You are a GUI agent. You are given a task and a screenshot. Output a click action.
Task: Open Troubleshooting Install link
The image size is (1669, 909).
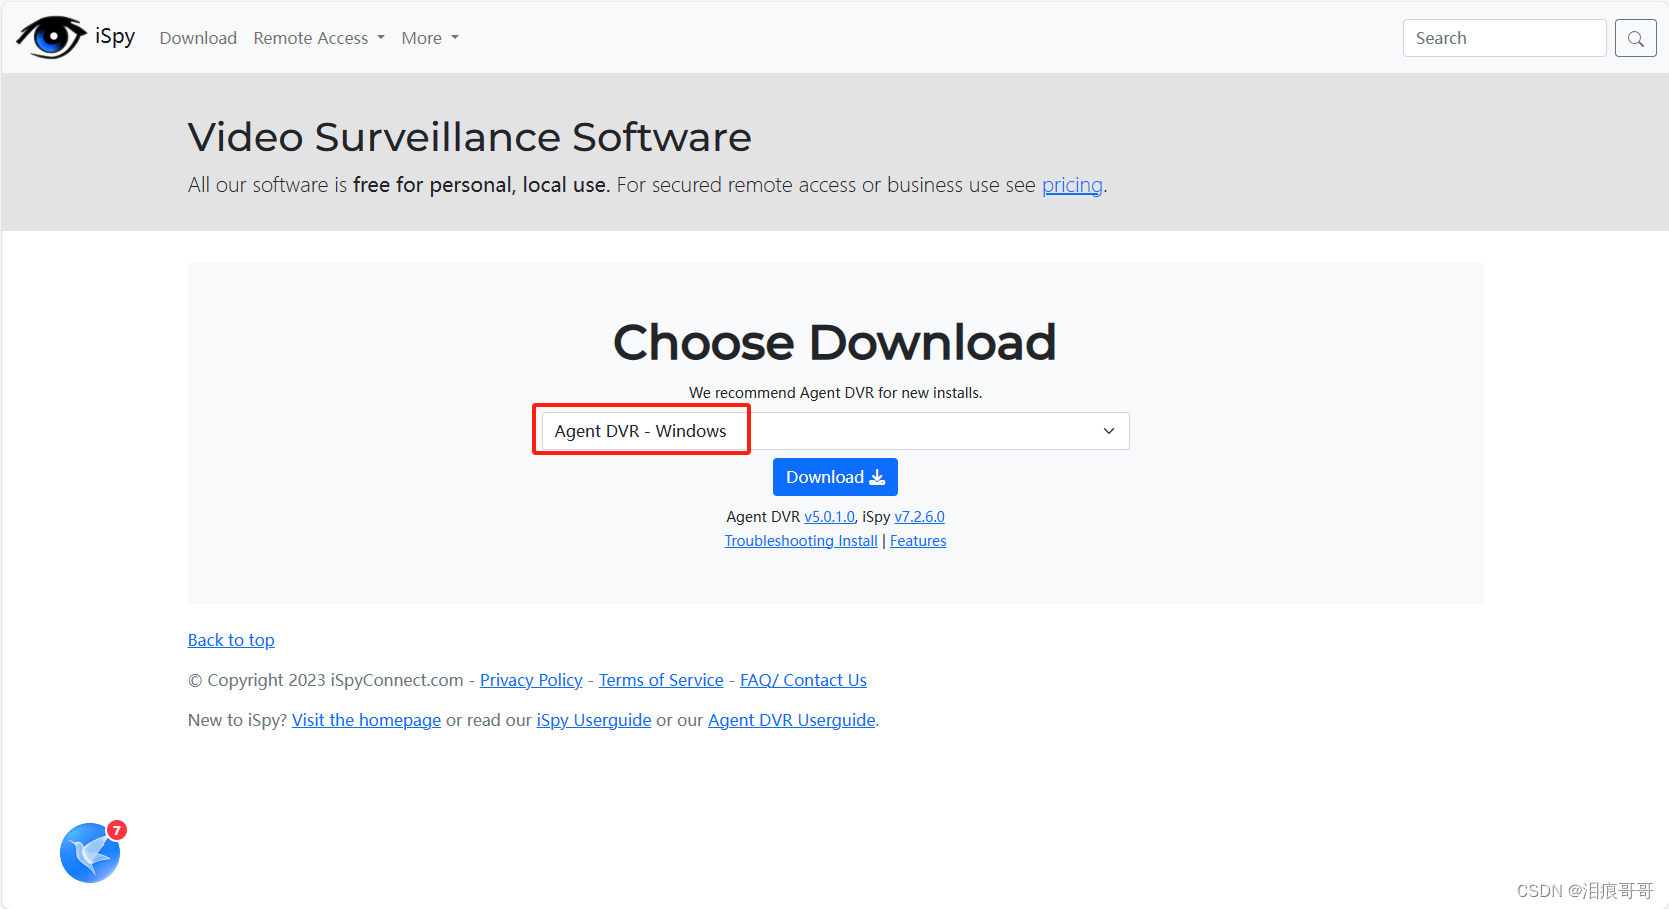tap(801, 541)
